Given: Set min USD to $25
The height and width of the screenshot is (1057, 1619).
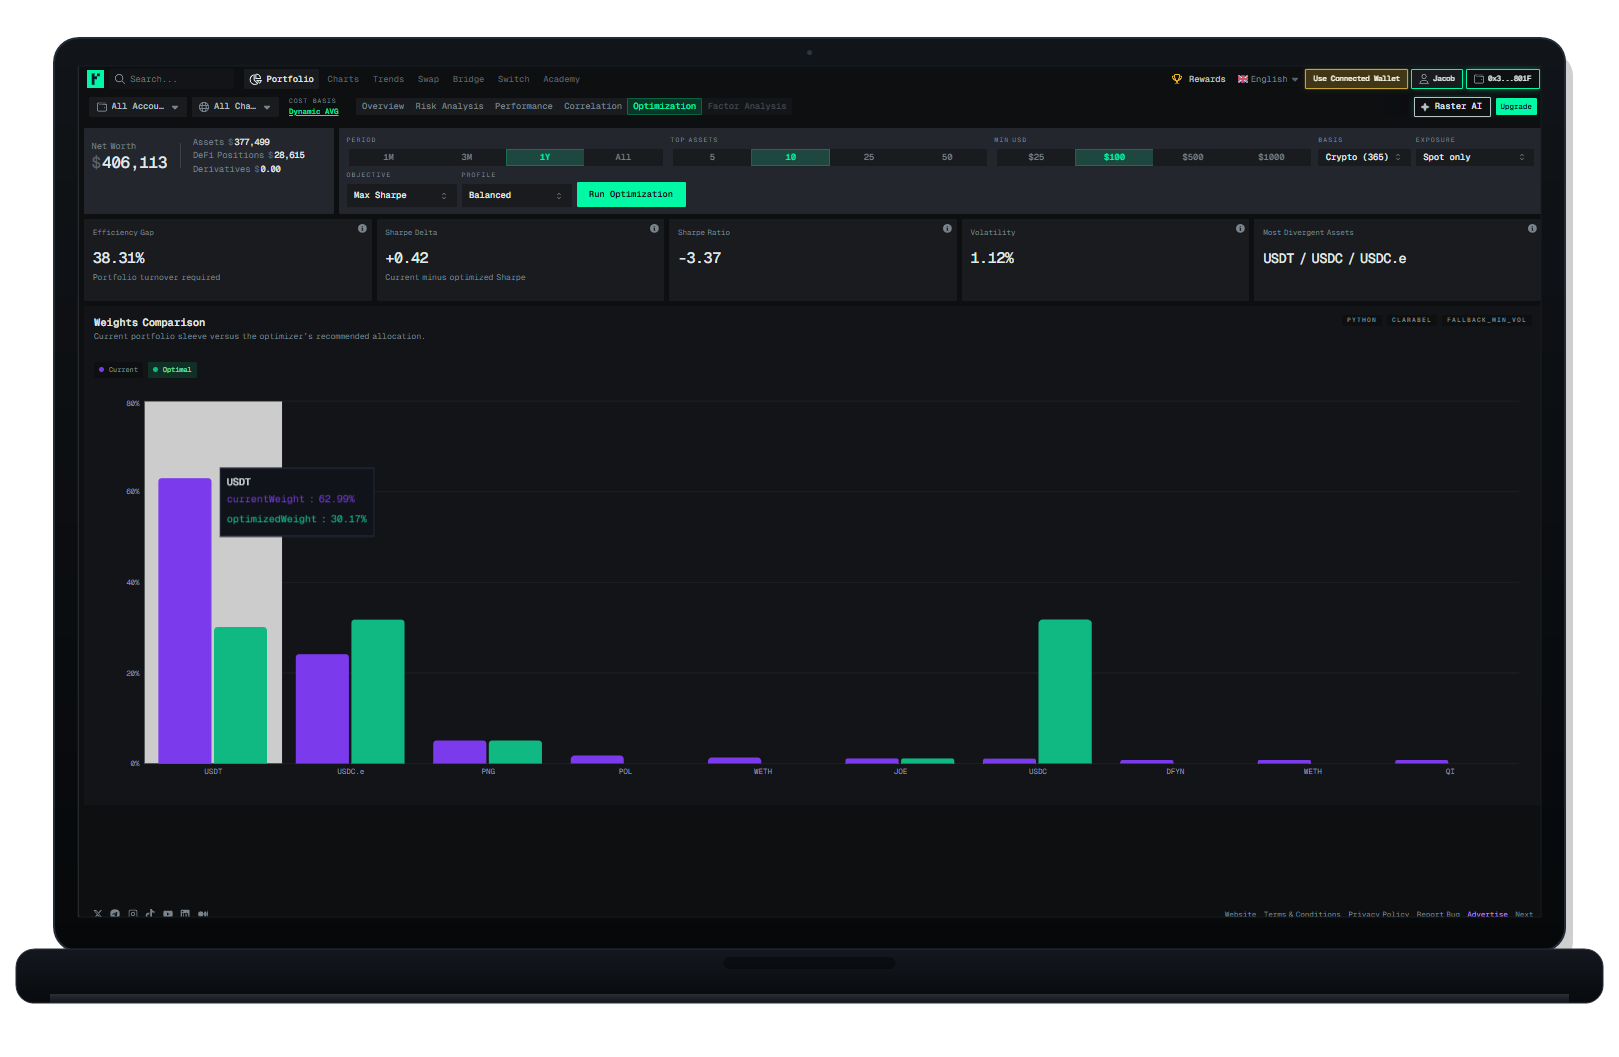Looking at the screenshot, I should (x=1036, y=157).
